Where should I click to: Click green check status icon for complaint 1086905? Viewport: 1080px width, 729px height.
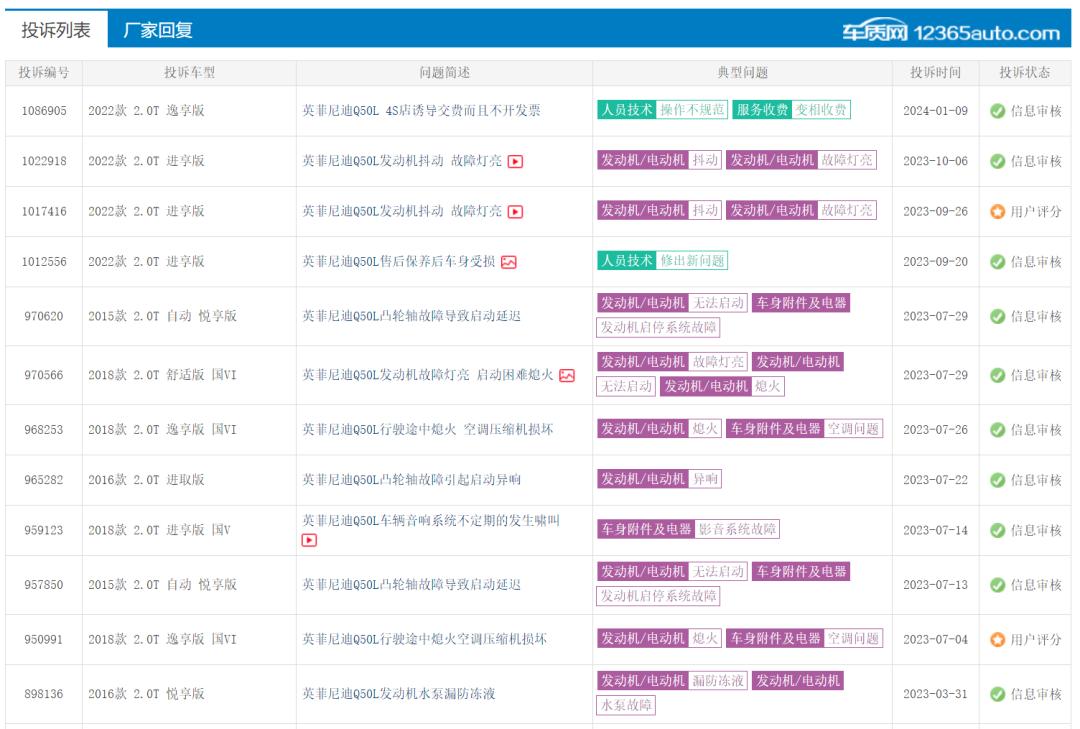tap(997, 111)
